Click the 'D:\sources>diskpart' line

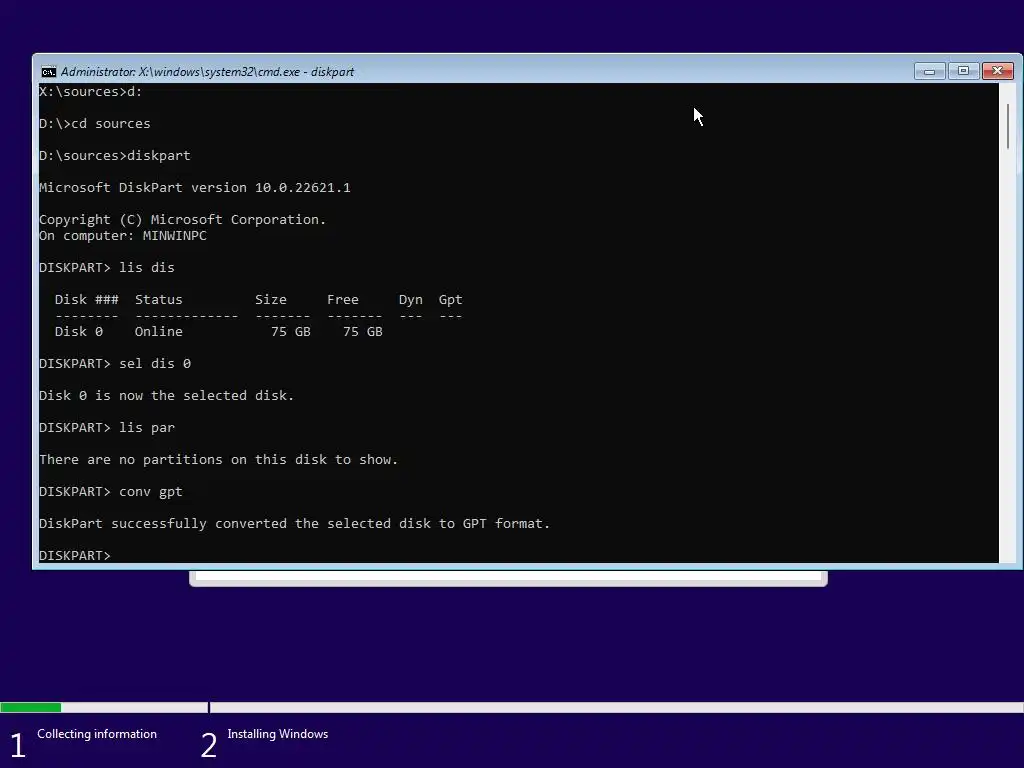click(x=115, y=155)
